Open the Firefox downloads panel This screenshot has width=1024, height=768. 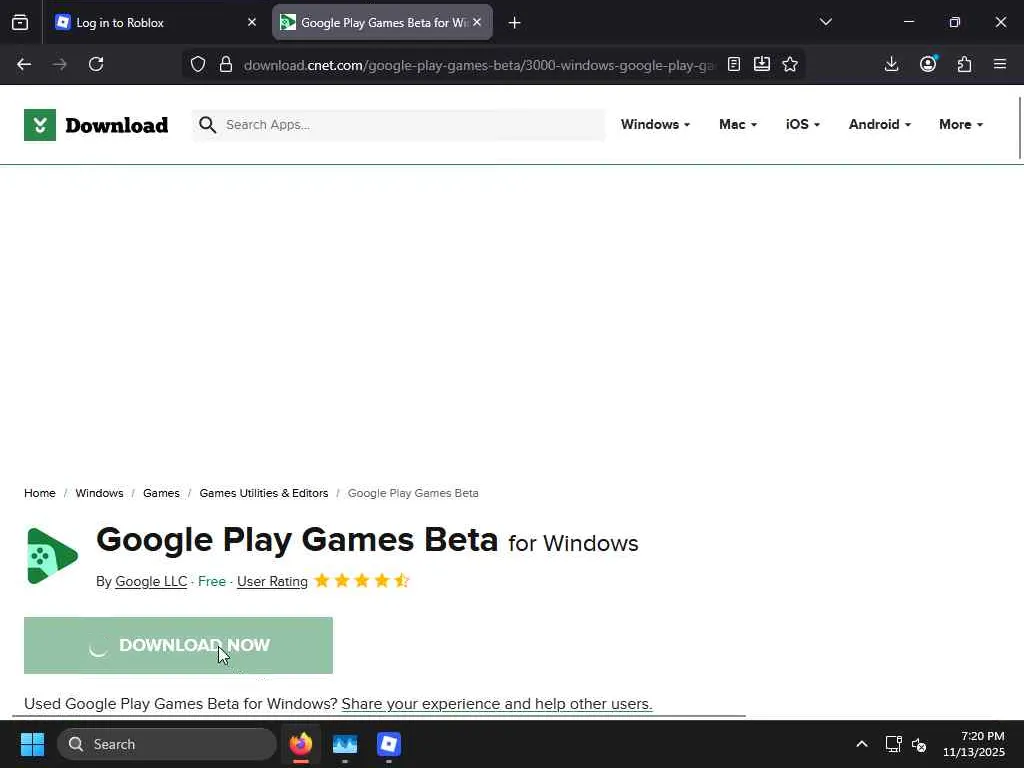[891, 64]
